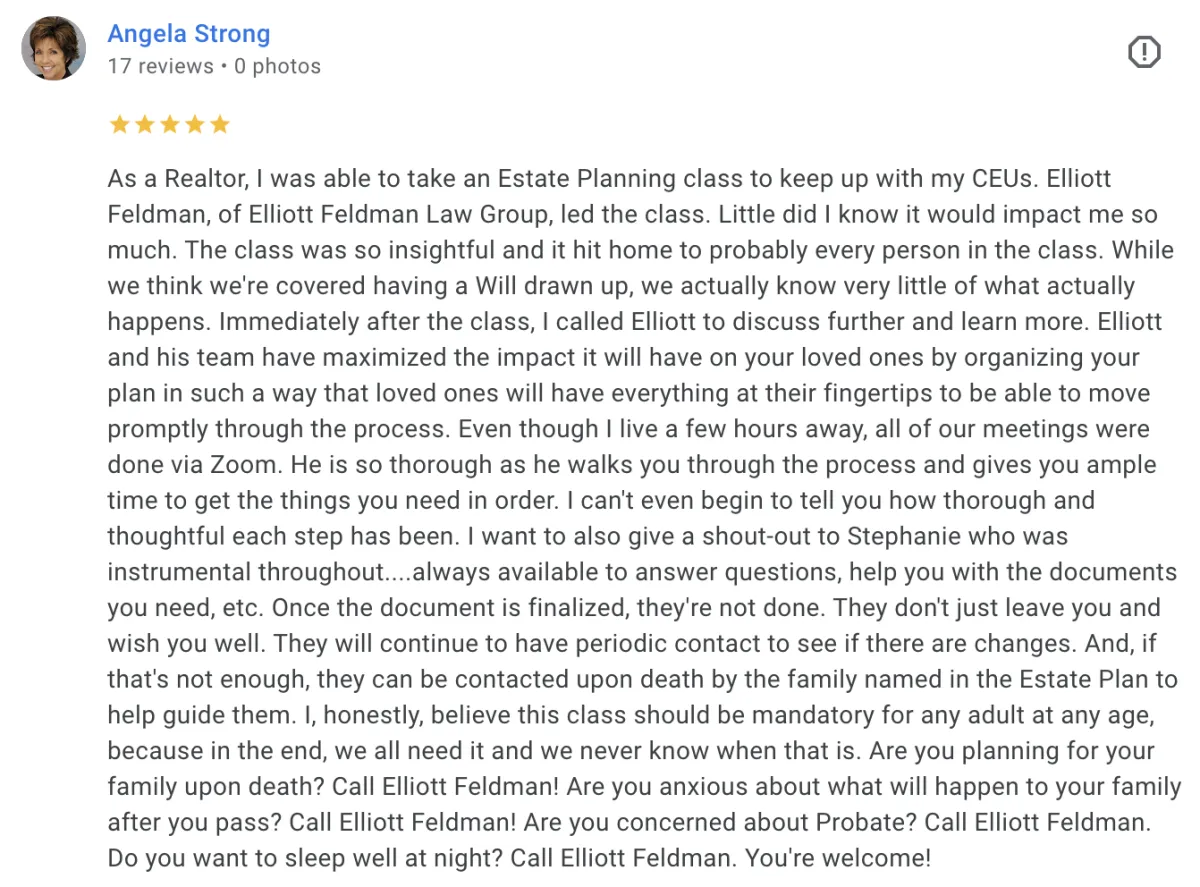Open the Angela Strong reviewer name link
Viewport: 1200px width, 887px height.
click(189, 33)
